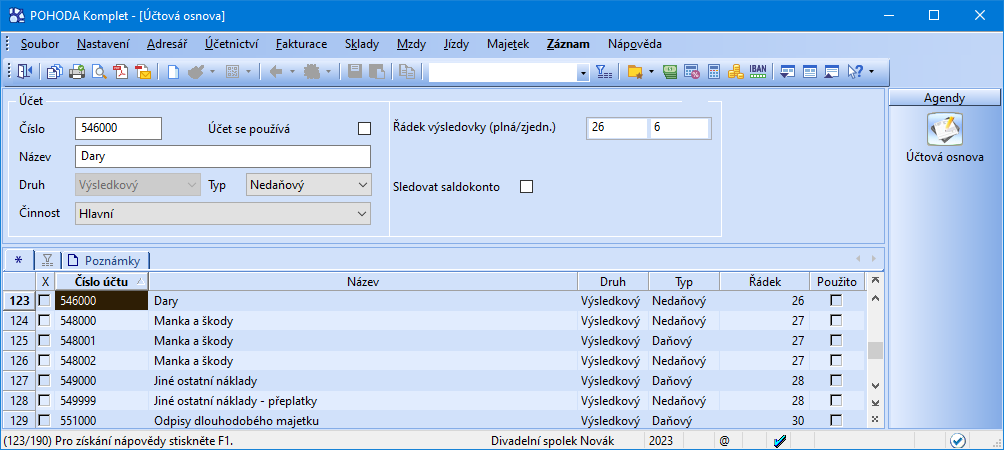Click the blue checkmark status bar icon
The height and width of the screenshot is (450, 1004).
pos(780,441)
